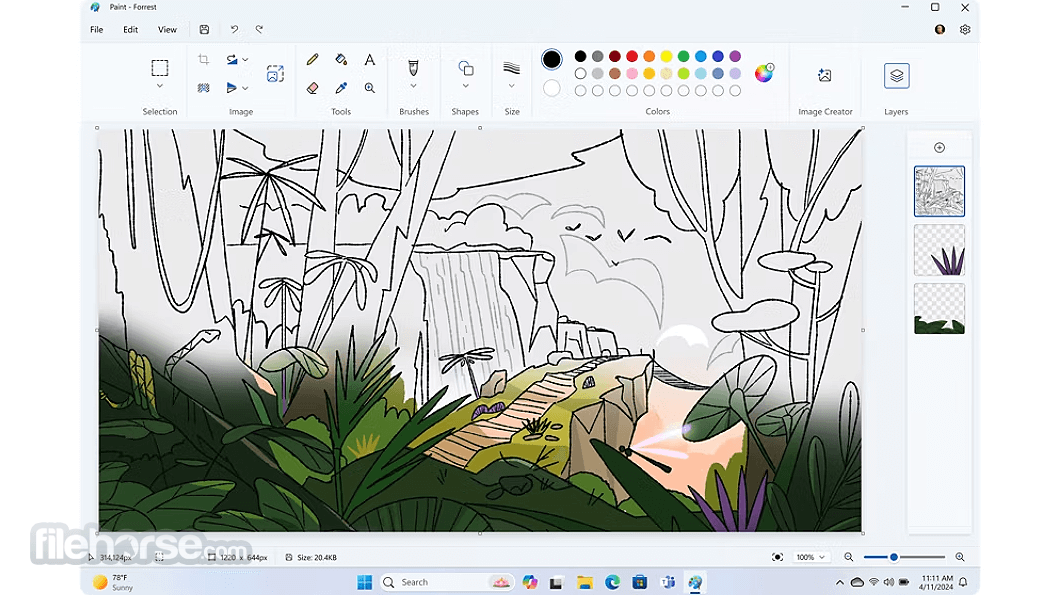Pick the red color swatch
Screen dimensions: 1061x595
coord(632,56)
